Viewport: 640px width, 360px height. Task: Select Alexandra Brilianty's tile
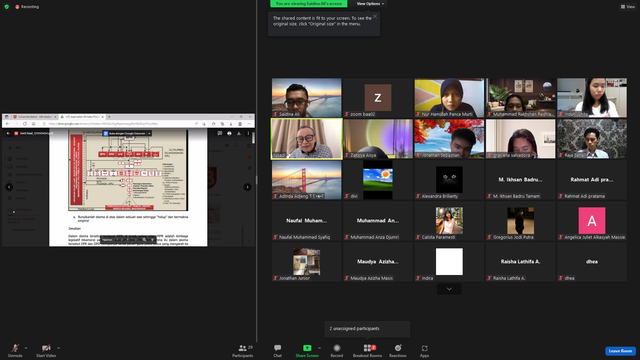[449, 180]
